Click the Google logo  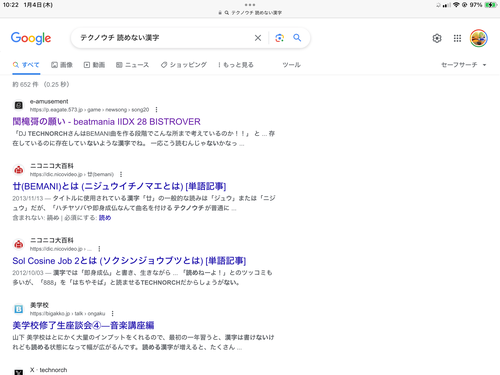(31, 38)
